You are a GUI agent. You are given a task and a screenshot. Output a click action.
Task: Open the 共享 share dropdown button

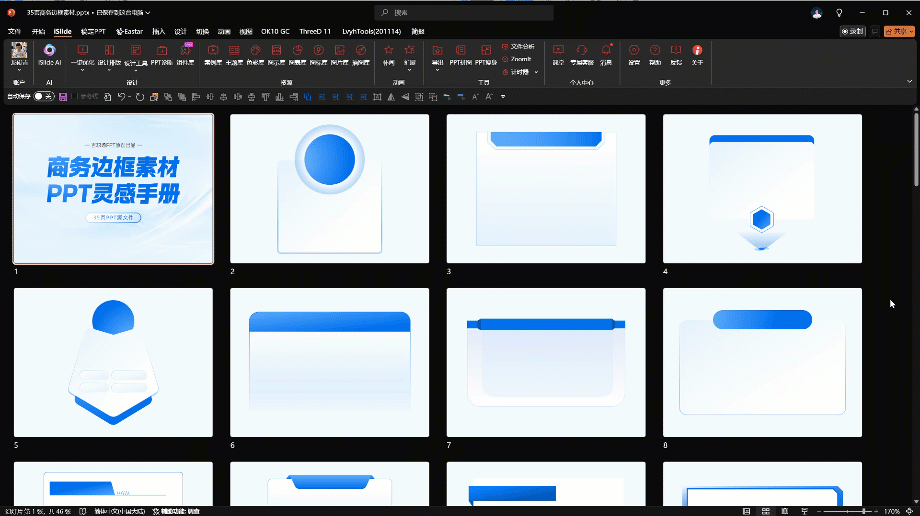(899, 31)
